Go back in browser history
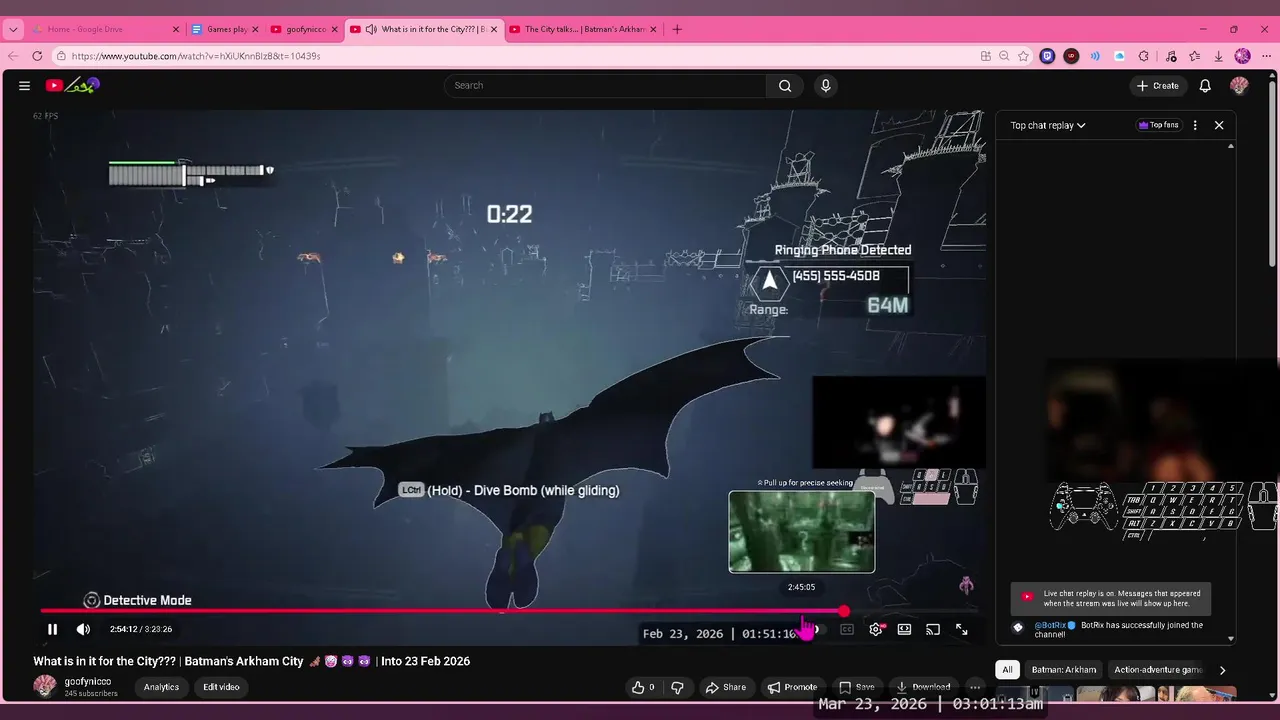 (13, 56)
